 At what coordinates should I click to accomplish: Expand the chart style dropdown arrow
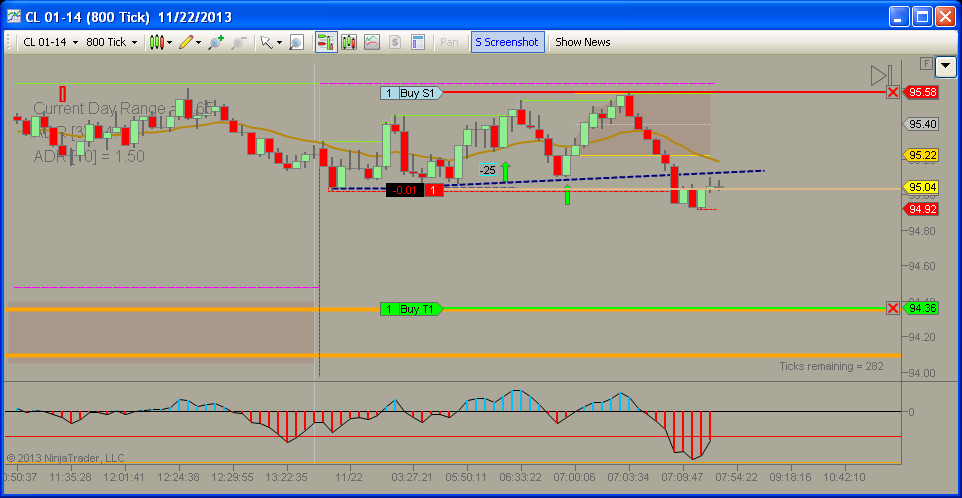pyautogui.click(x=169, y=43)
